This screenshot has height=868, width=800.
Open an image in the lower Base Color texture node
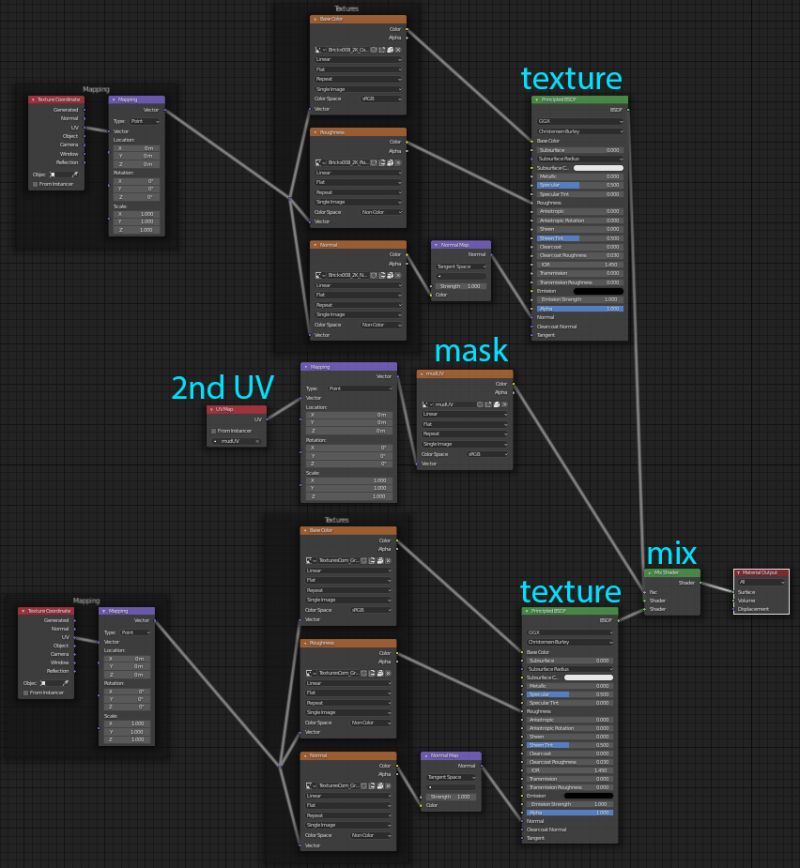click(372, 561)
